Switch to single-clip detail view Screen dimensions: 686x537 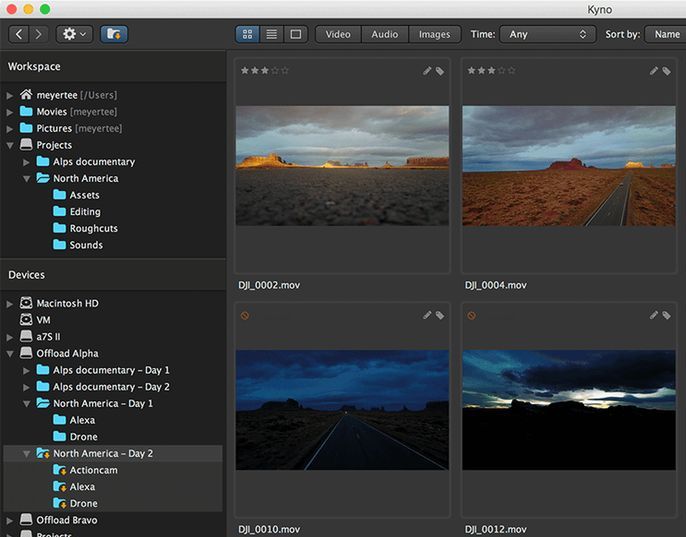click(x=295, y=34)
